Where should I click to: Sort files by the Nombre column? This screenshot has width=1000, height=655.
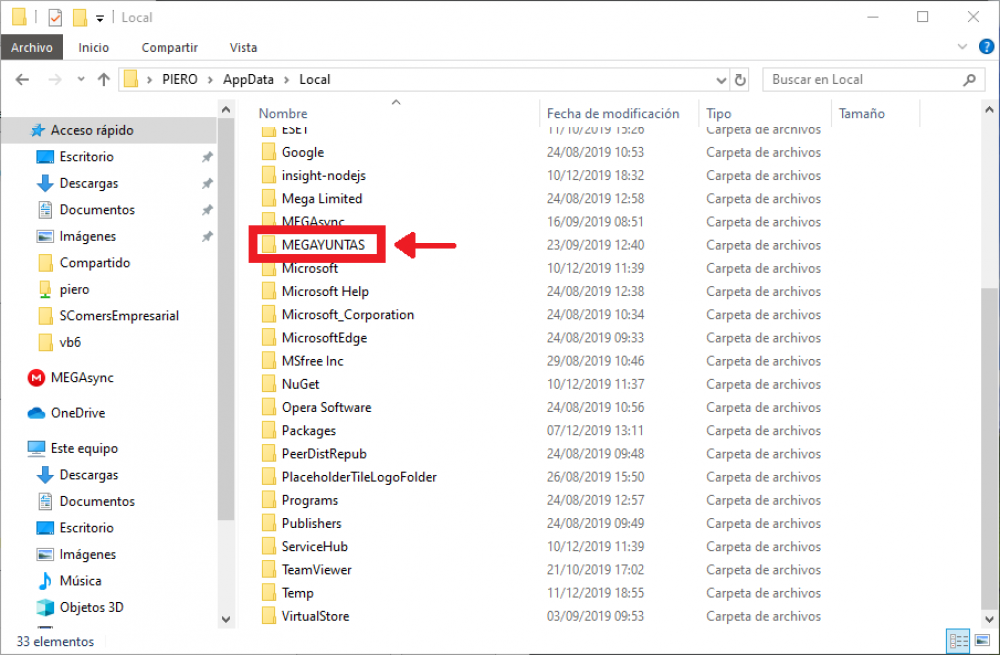click(283, 114)
